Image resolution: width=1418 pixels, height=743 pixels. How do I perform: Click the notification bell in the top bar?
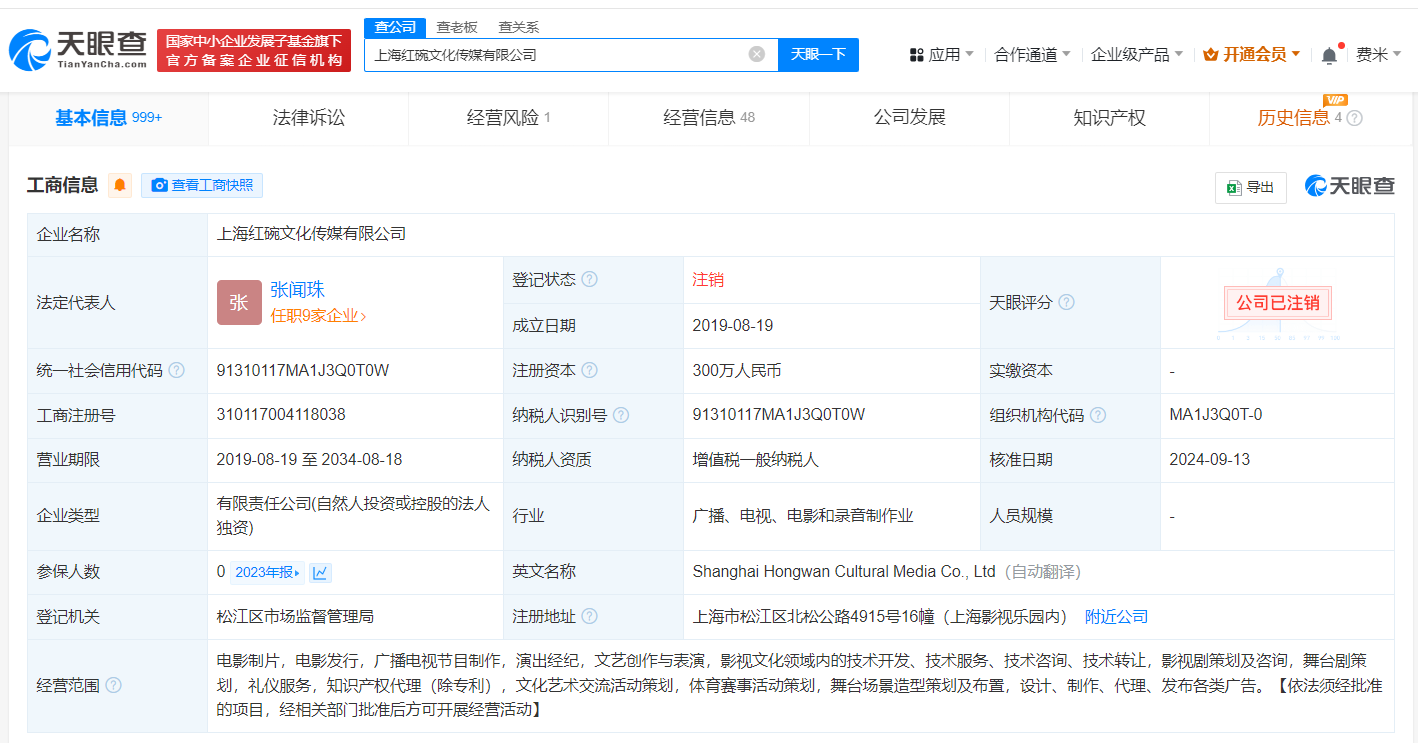click(1330, 54)
